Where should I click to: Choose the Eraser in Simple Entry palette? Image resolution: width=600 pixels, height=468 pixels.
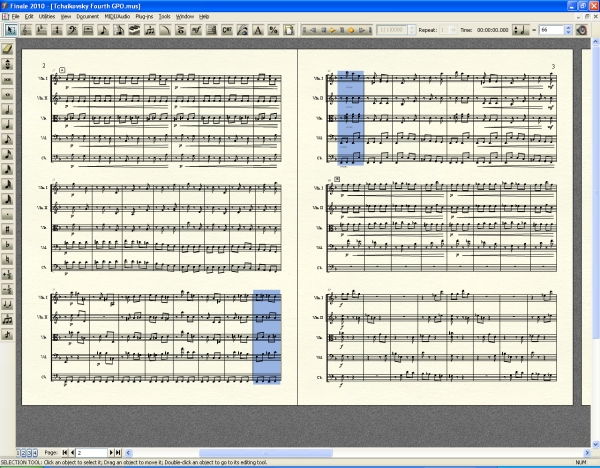[x=7, y=49]
